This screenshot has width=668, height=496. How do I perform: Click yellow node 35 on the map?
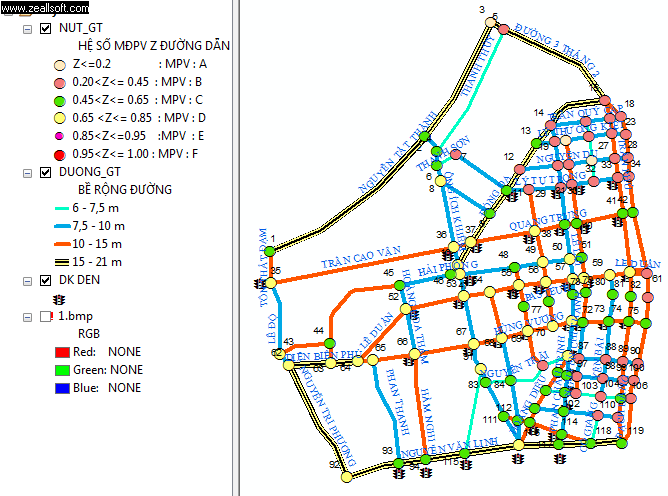coord(271,282)
